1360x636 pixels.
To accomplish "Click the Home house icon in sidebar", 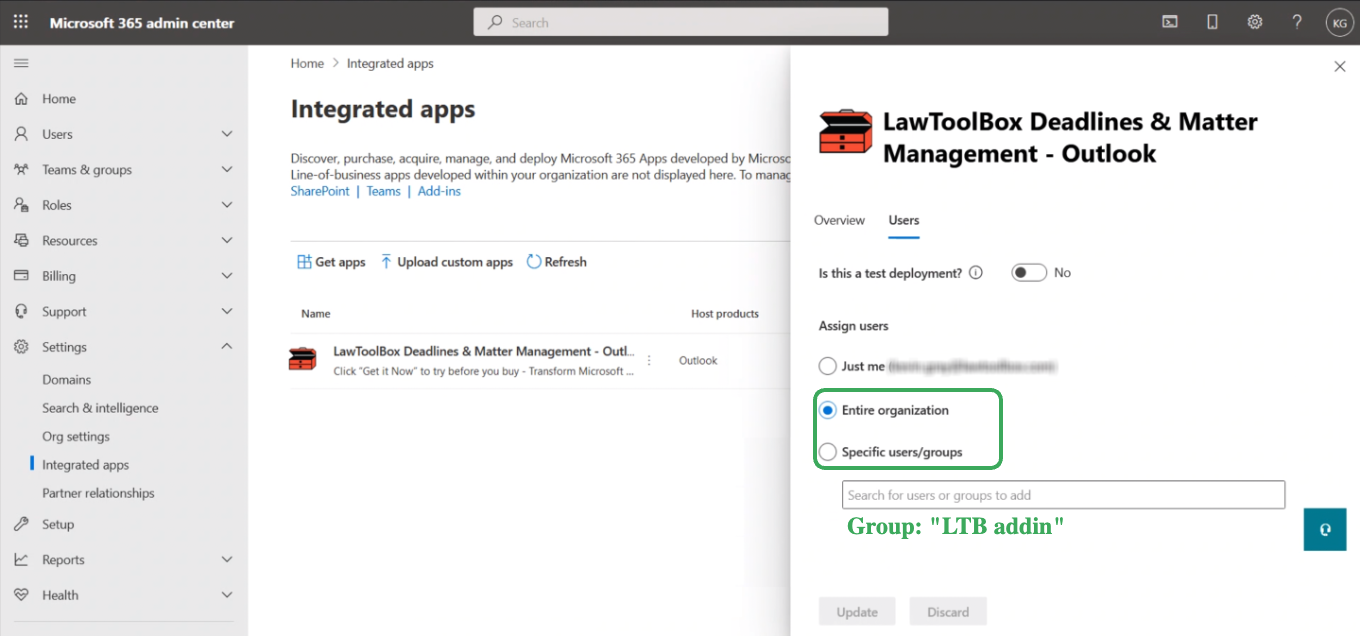I will coord(21,99).
